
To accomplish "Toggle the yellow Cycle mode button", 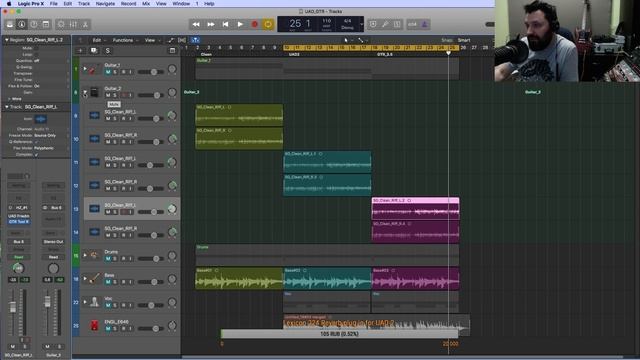I will pyautogui.click(x=268, y=24).
